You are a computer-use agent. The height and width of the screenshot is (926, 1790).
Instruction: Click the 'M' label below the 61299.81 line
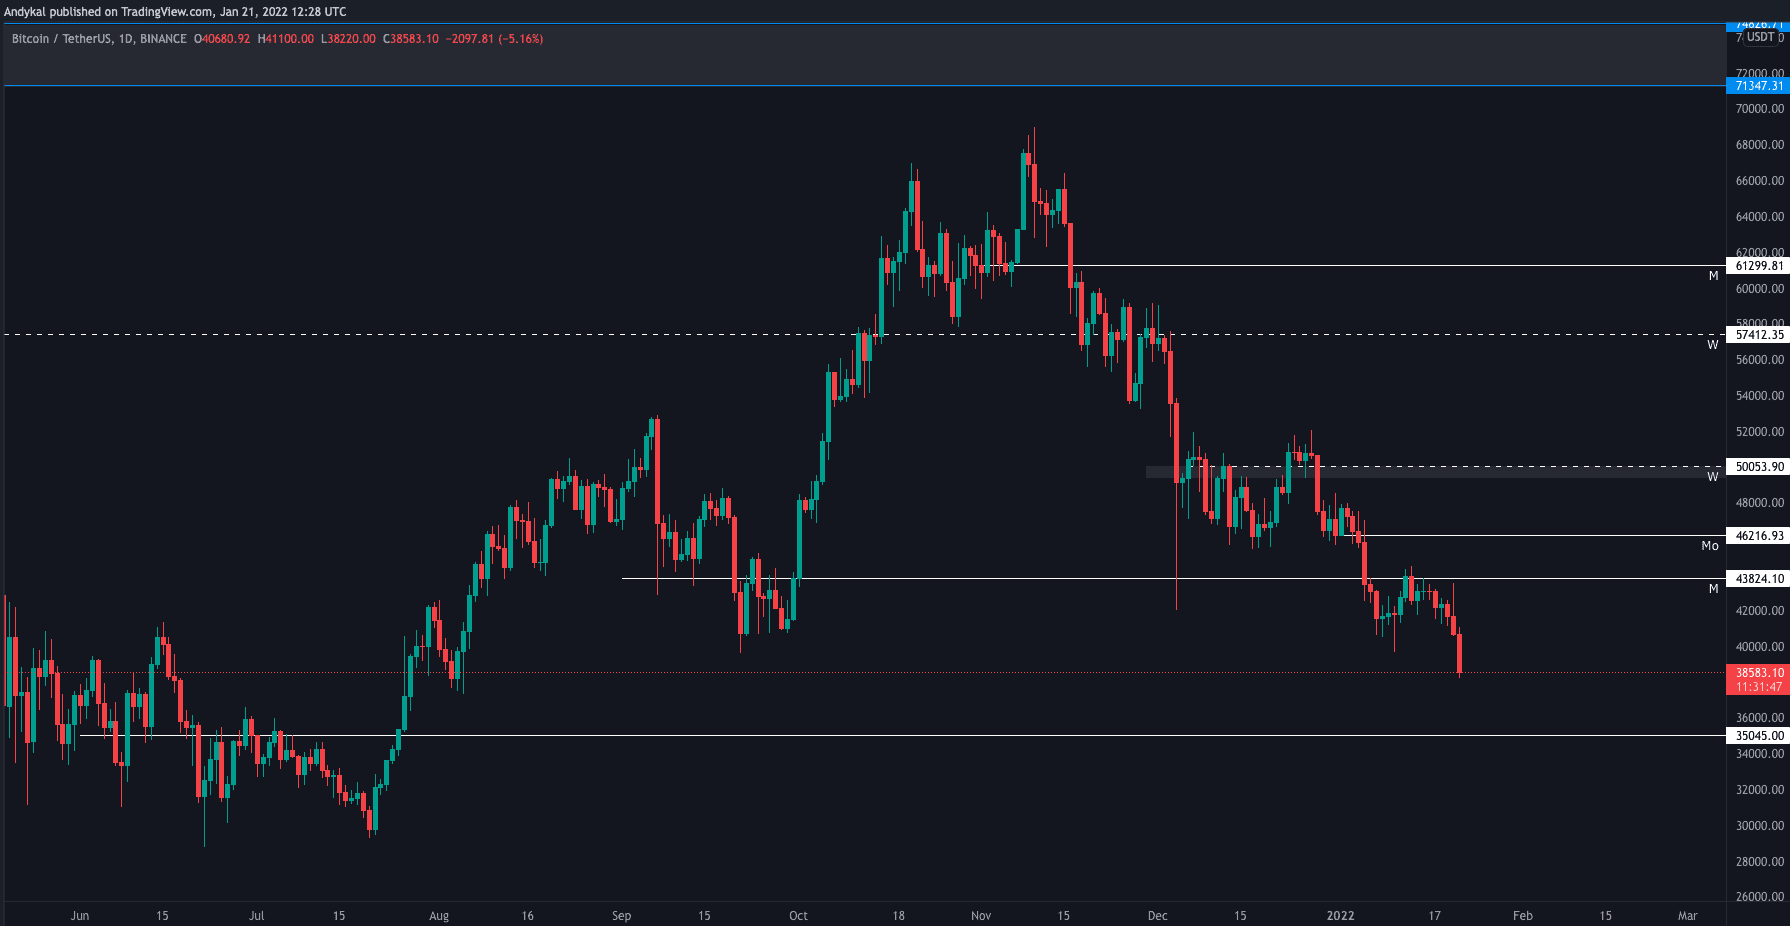(1713, 276)
